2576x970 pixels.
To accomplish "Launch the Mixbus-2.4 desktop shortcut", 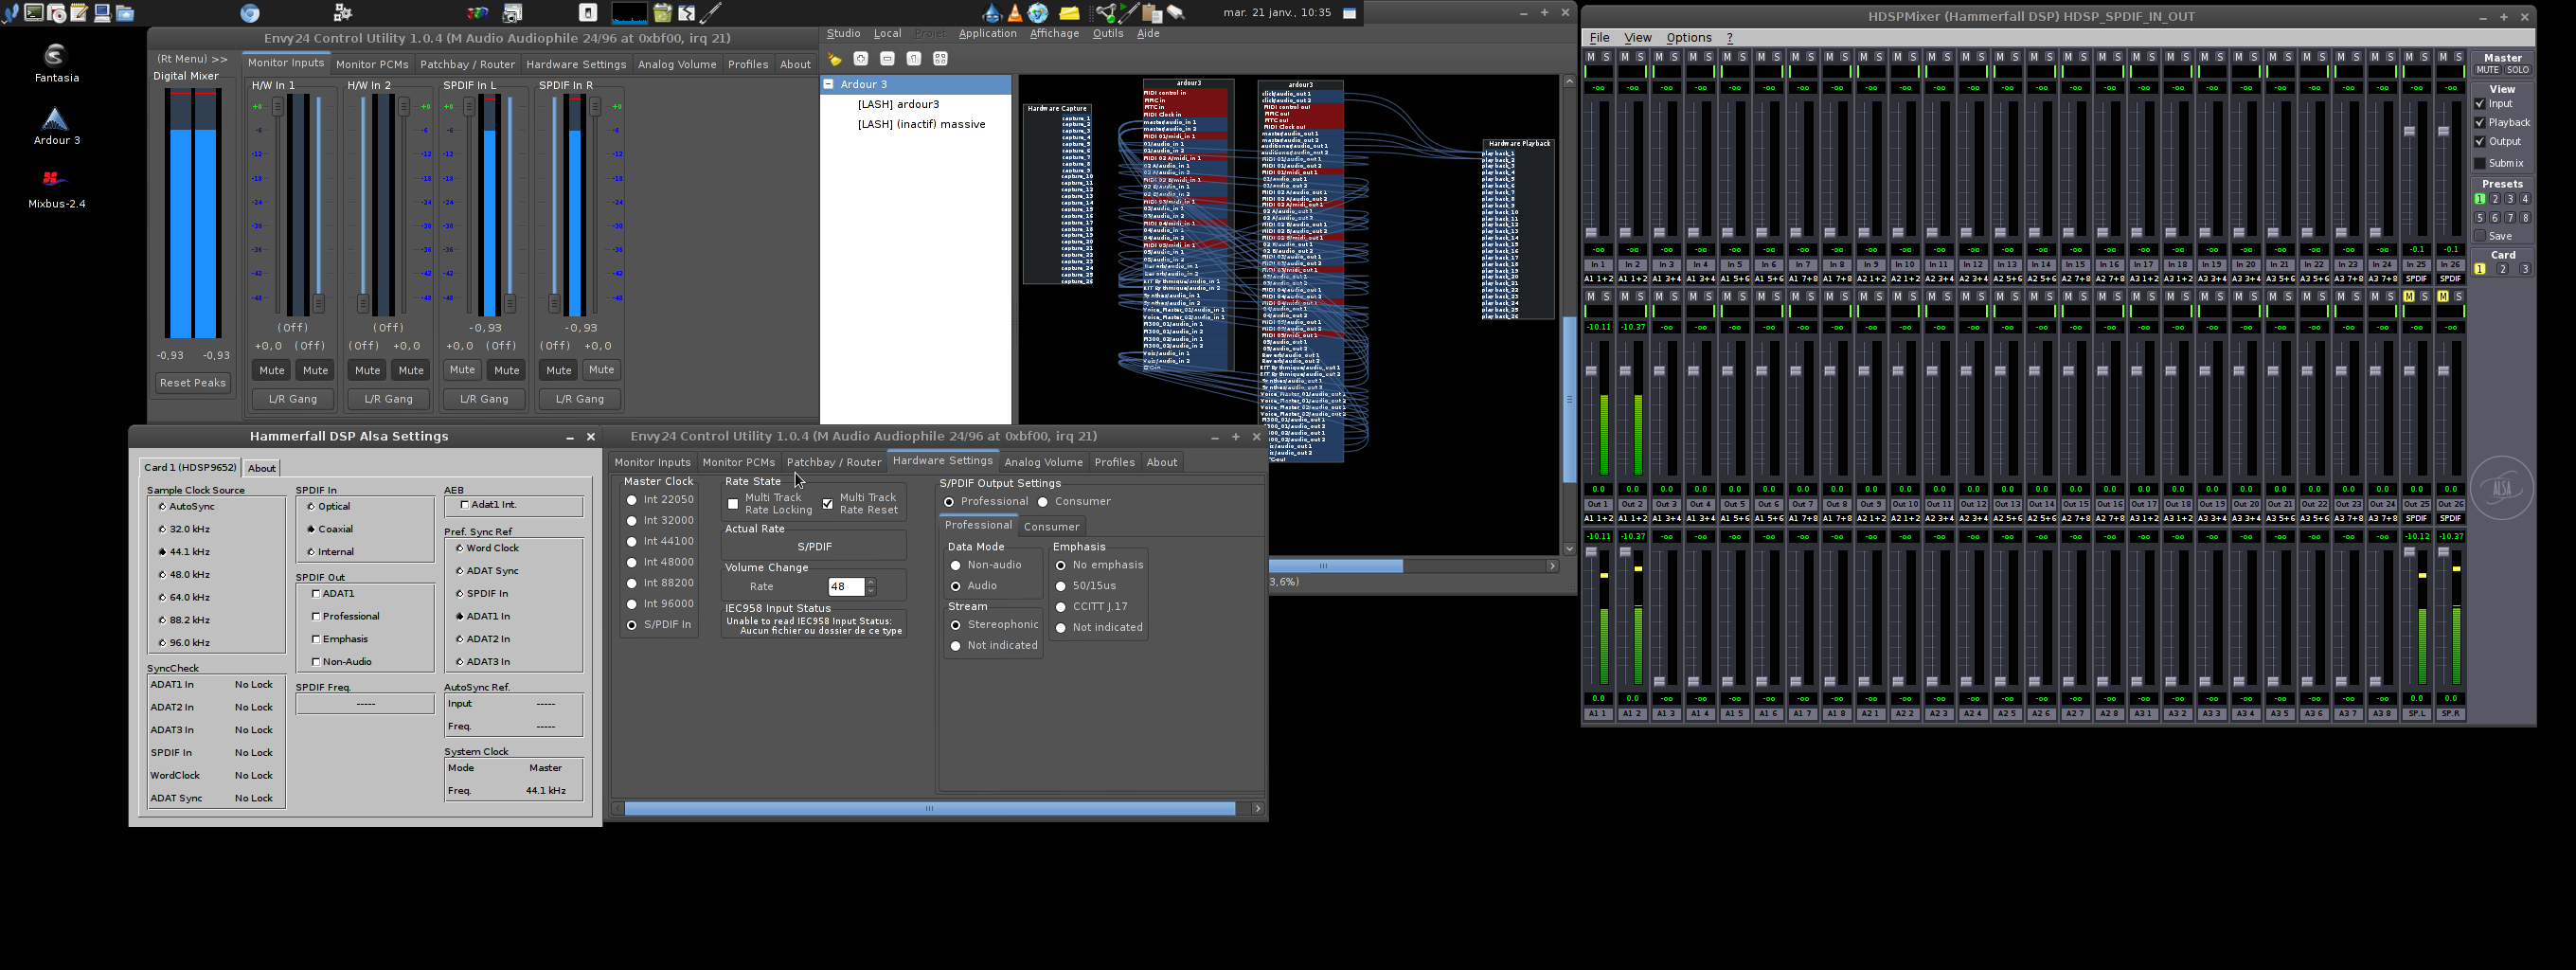I will click(56, 182).
